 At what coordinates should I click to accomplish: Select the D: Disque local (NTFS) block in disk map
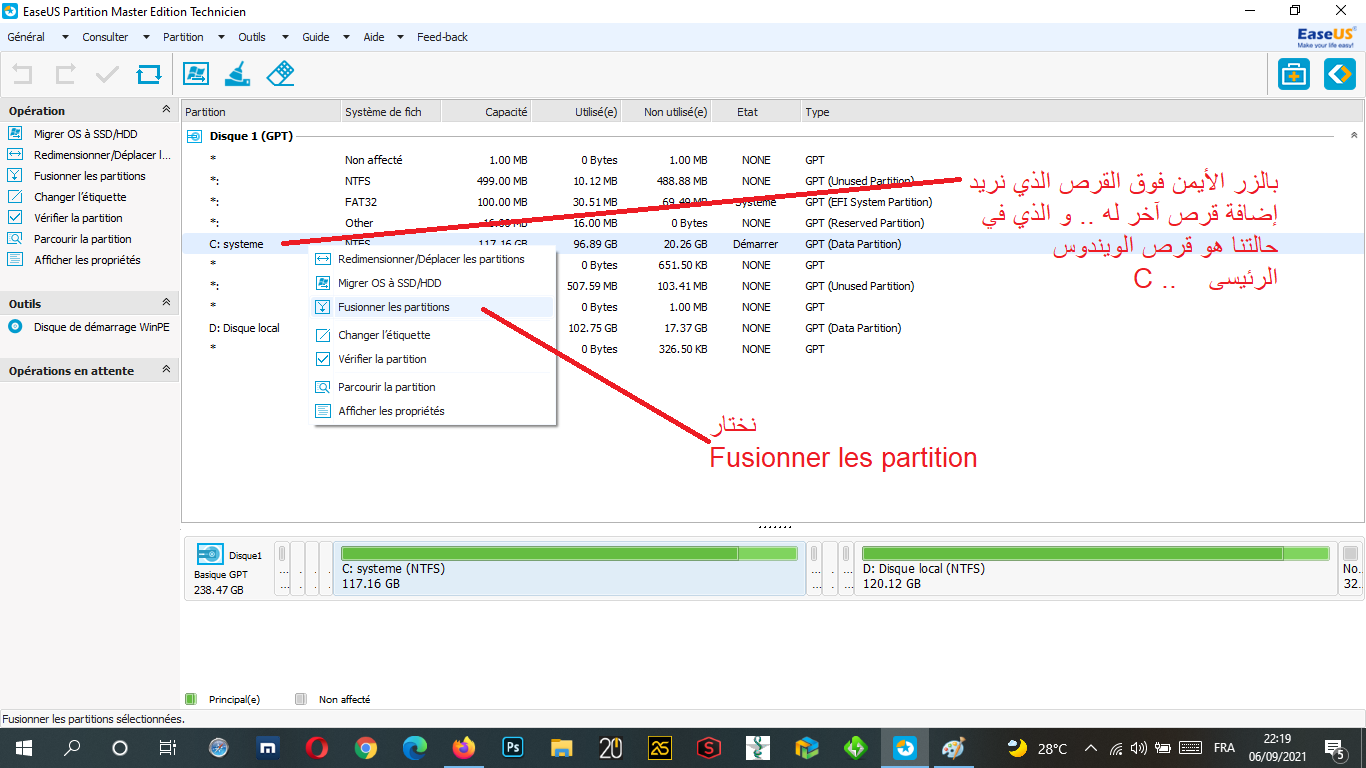tap(1095, 569)
